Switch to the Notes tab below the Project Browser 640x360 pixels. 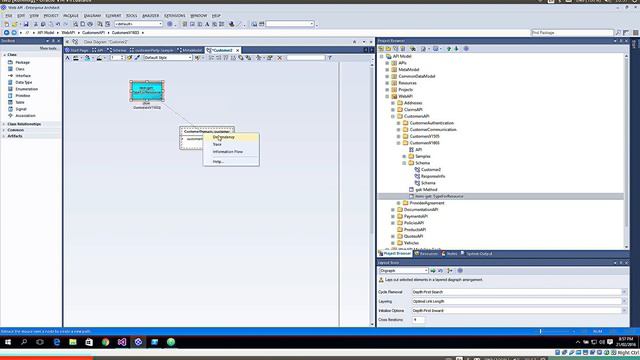449,254
